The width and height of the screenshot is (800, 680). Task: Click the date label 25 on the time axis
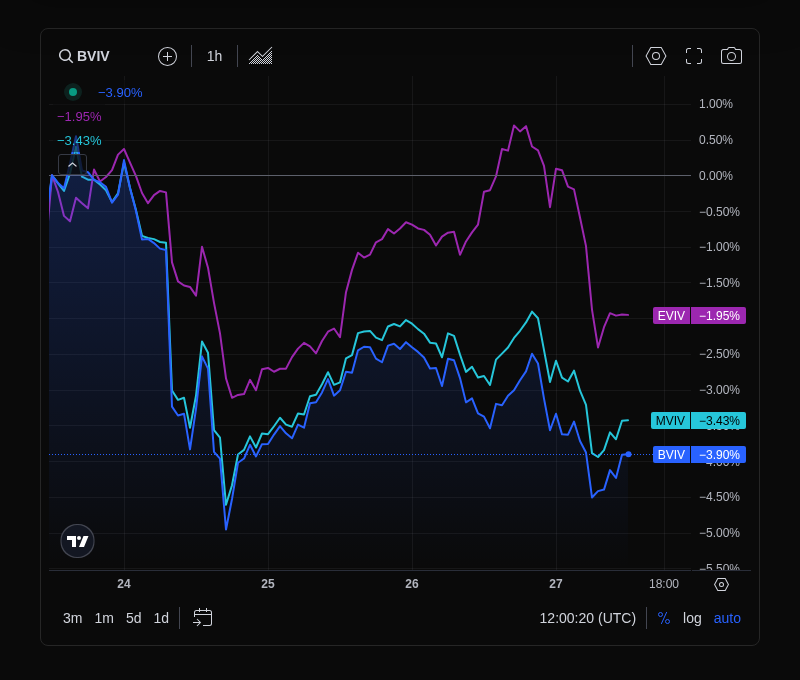coord(268,584)
